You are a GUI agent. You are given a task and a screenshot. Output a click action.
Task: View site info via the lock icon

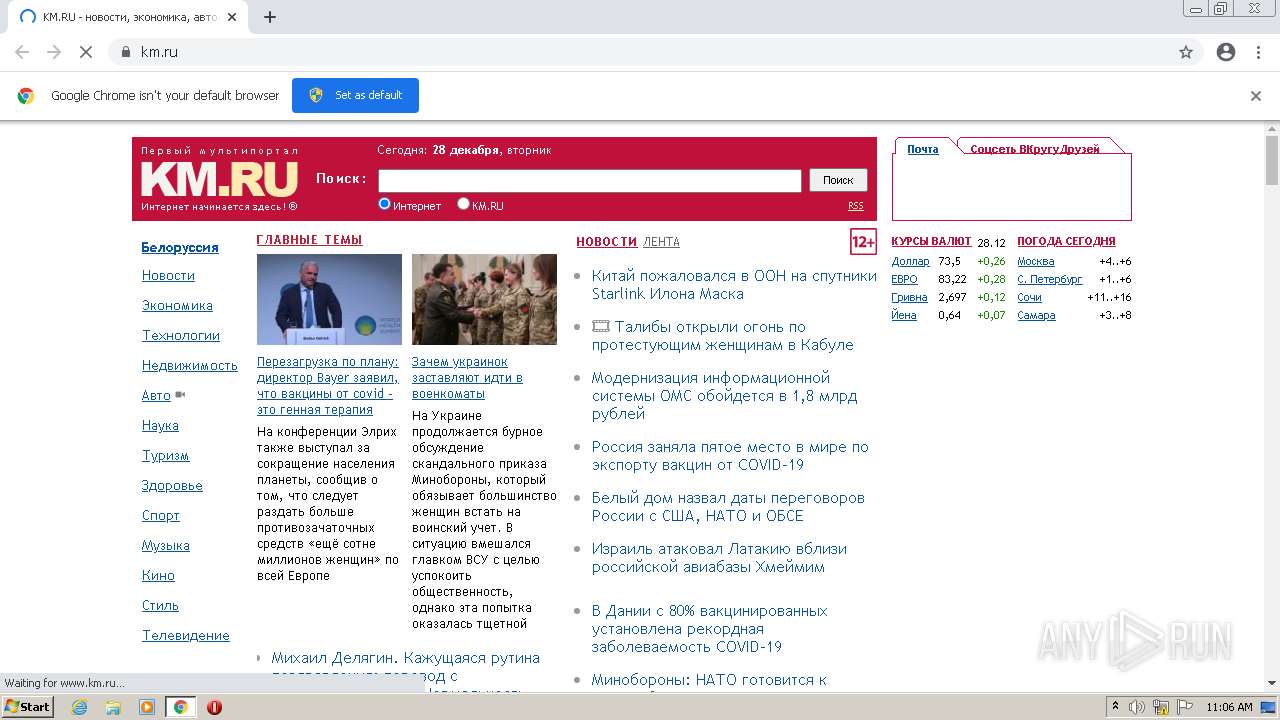tap(125, 52)
